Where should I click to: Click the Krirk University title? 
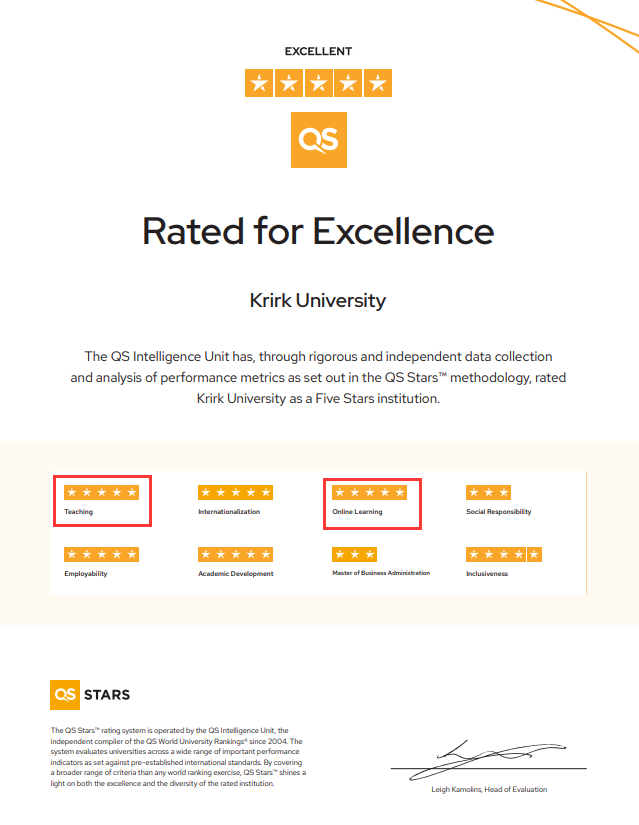318,300
